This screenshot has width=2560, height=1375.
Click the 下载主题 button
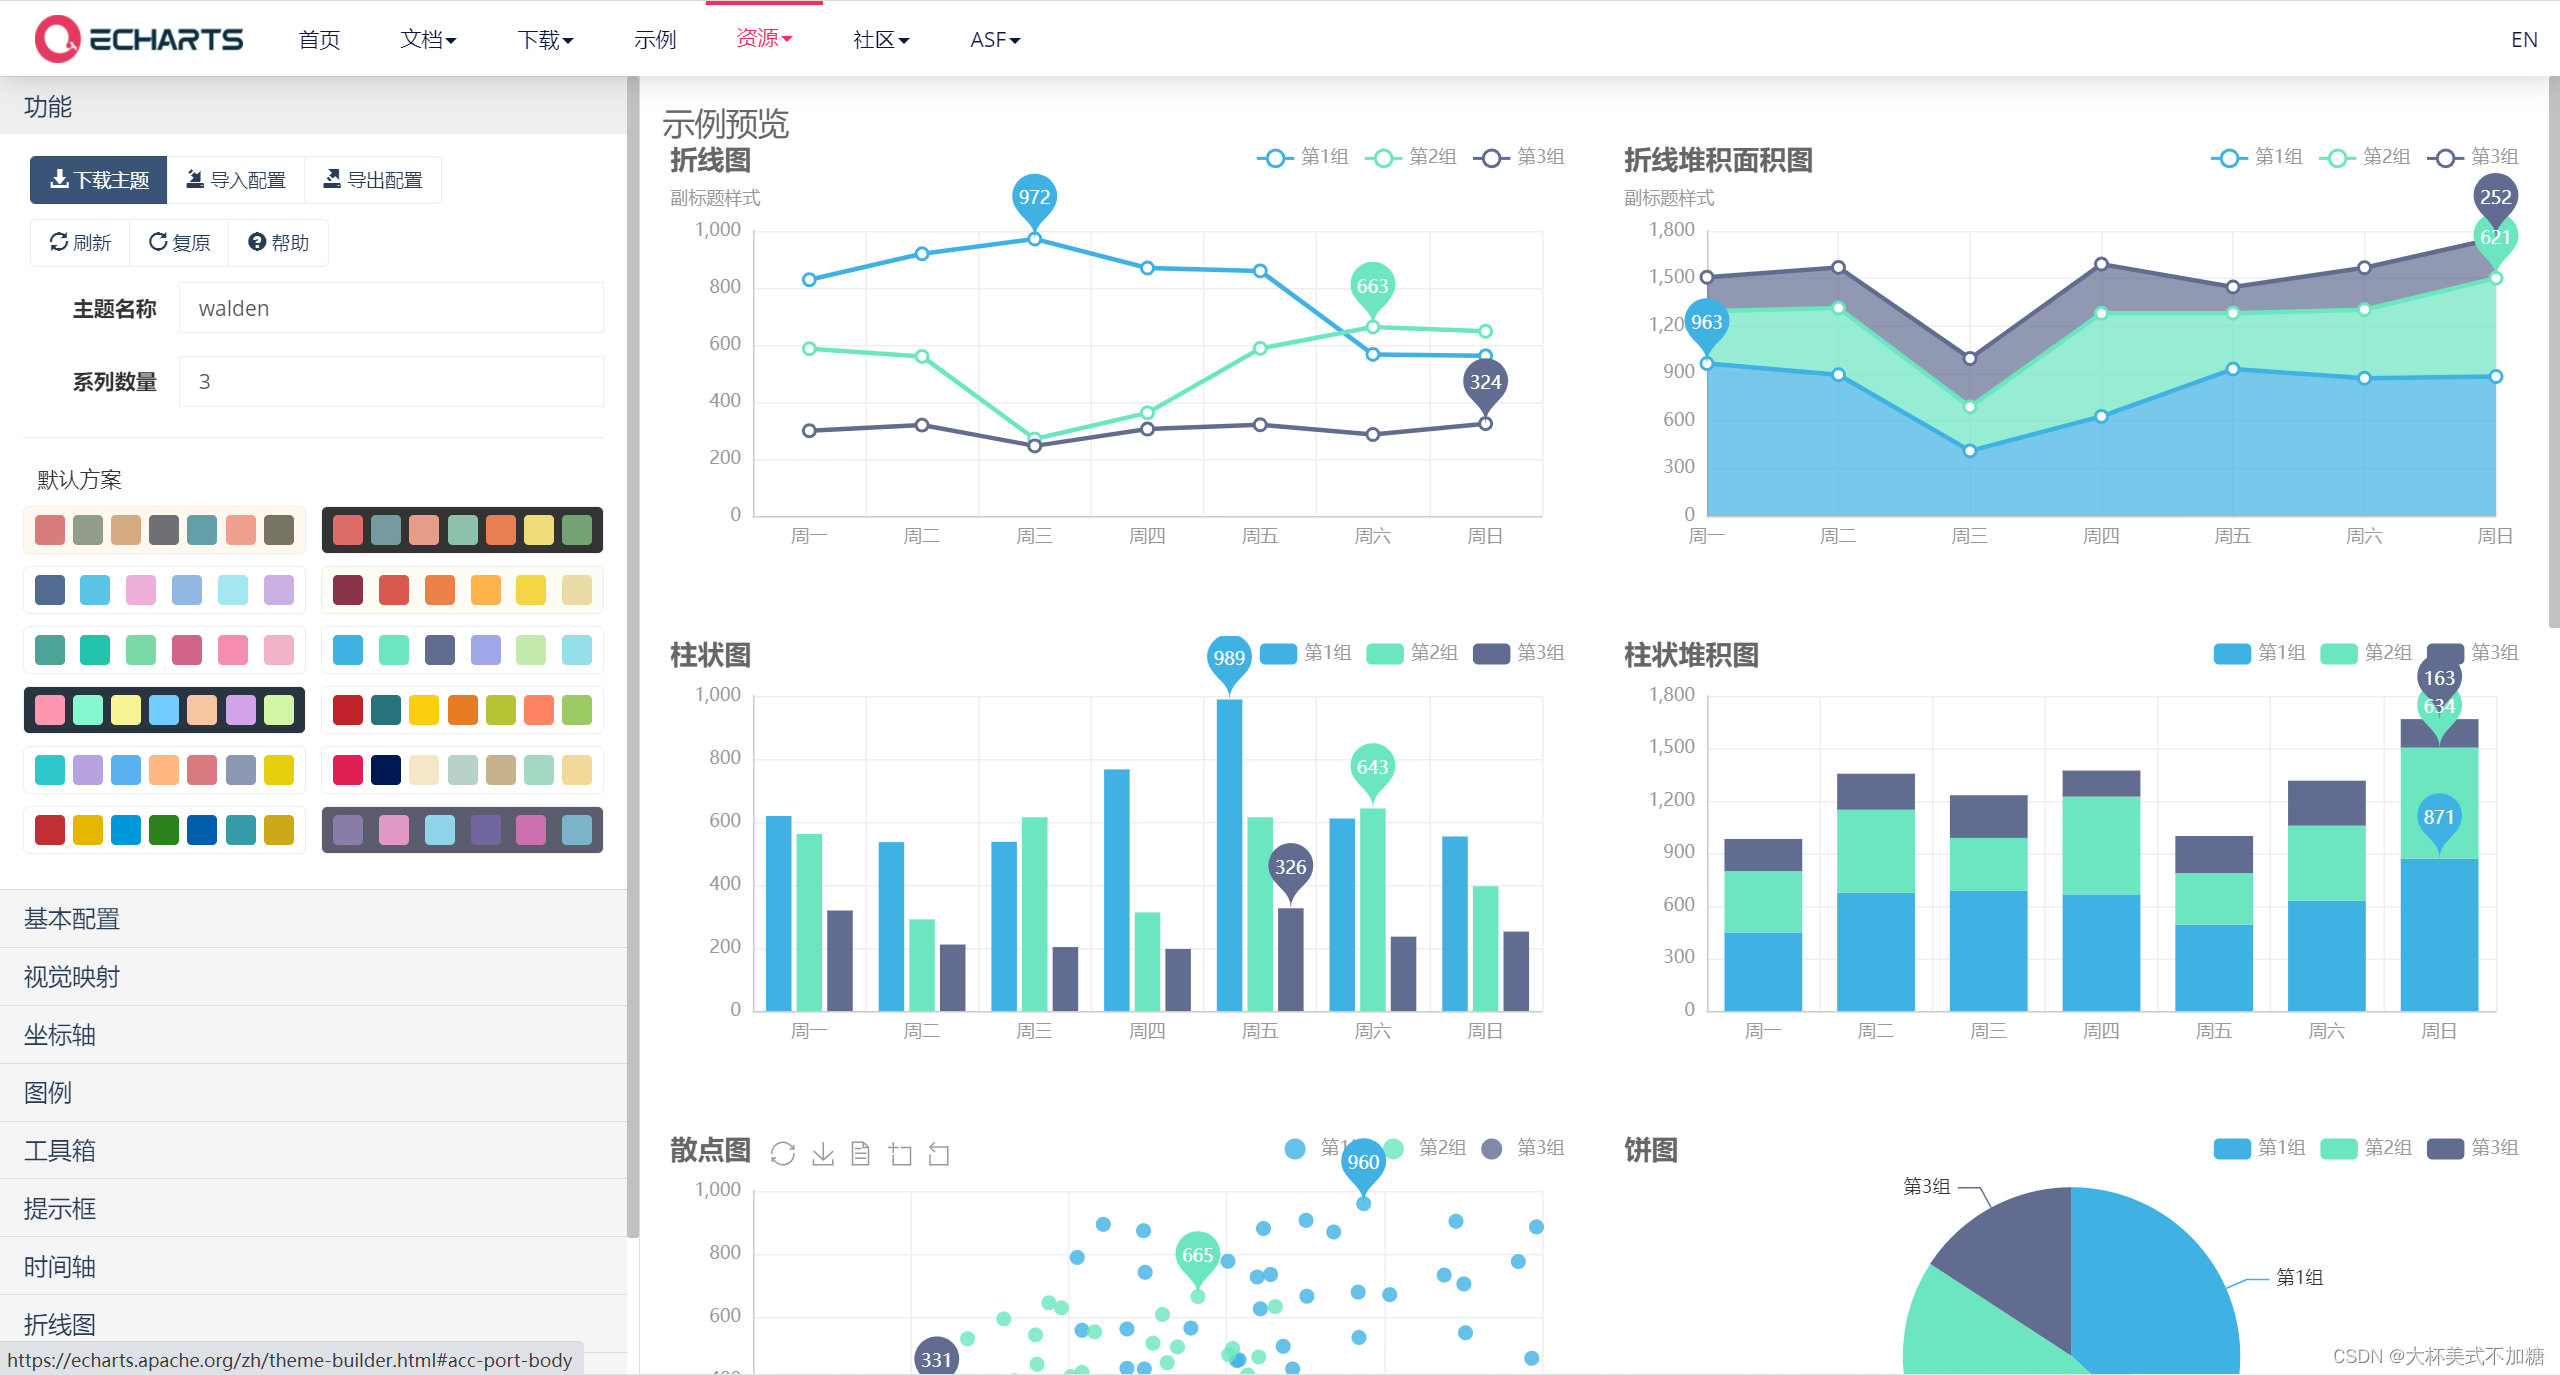(x=99, y=180)
